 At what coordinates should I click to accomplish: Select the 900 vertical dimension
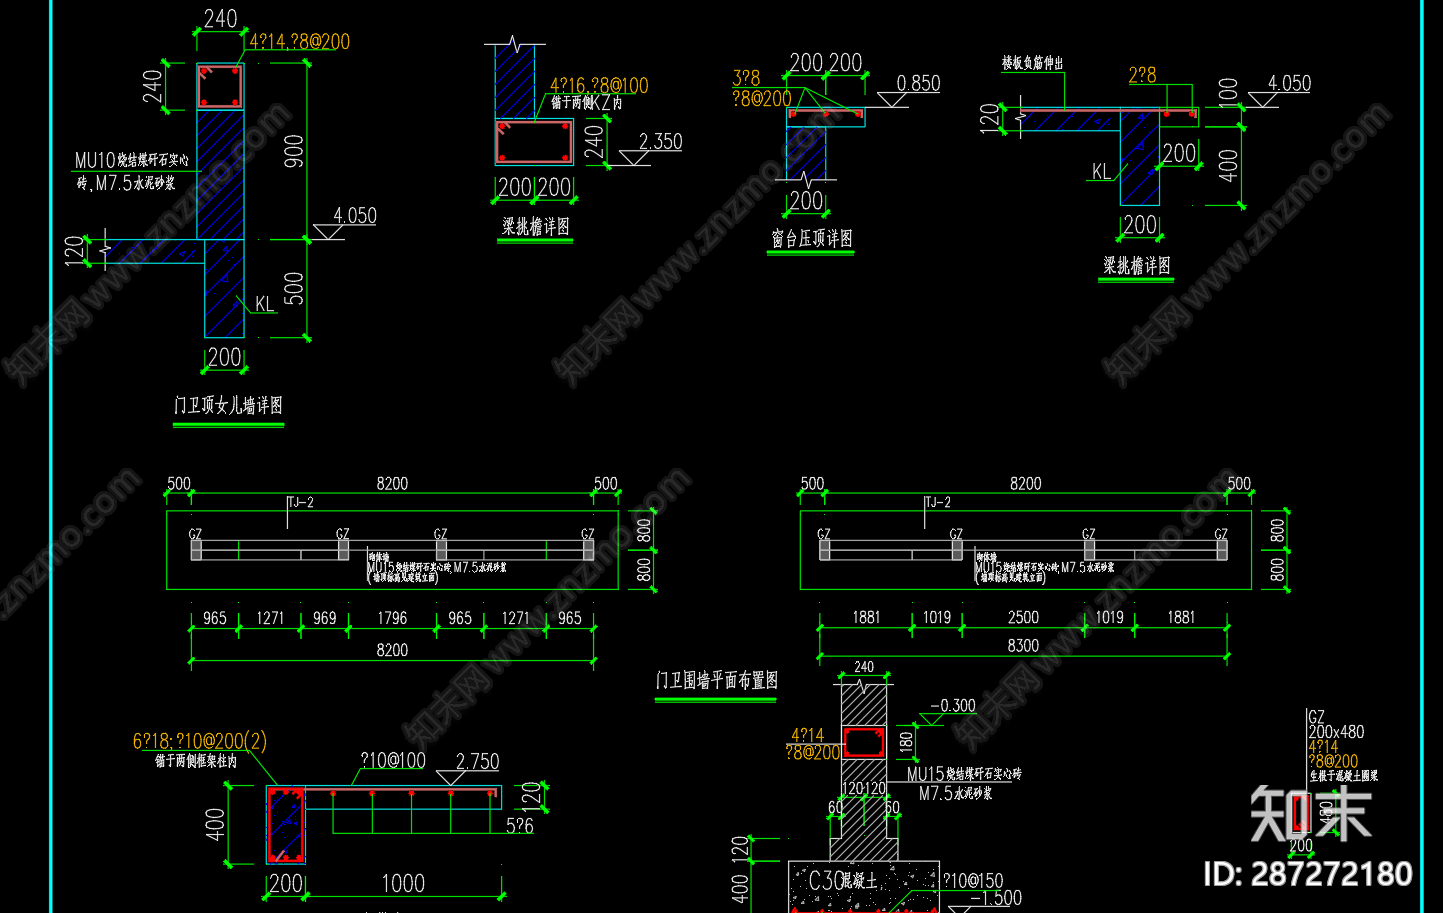(294, 151)
